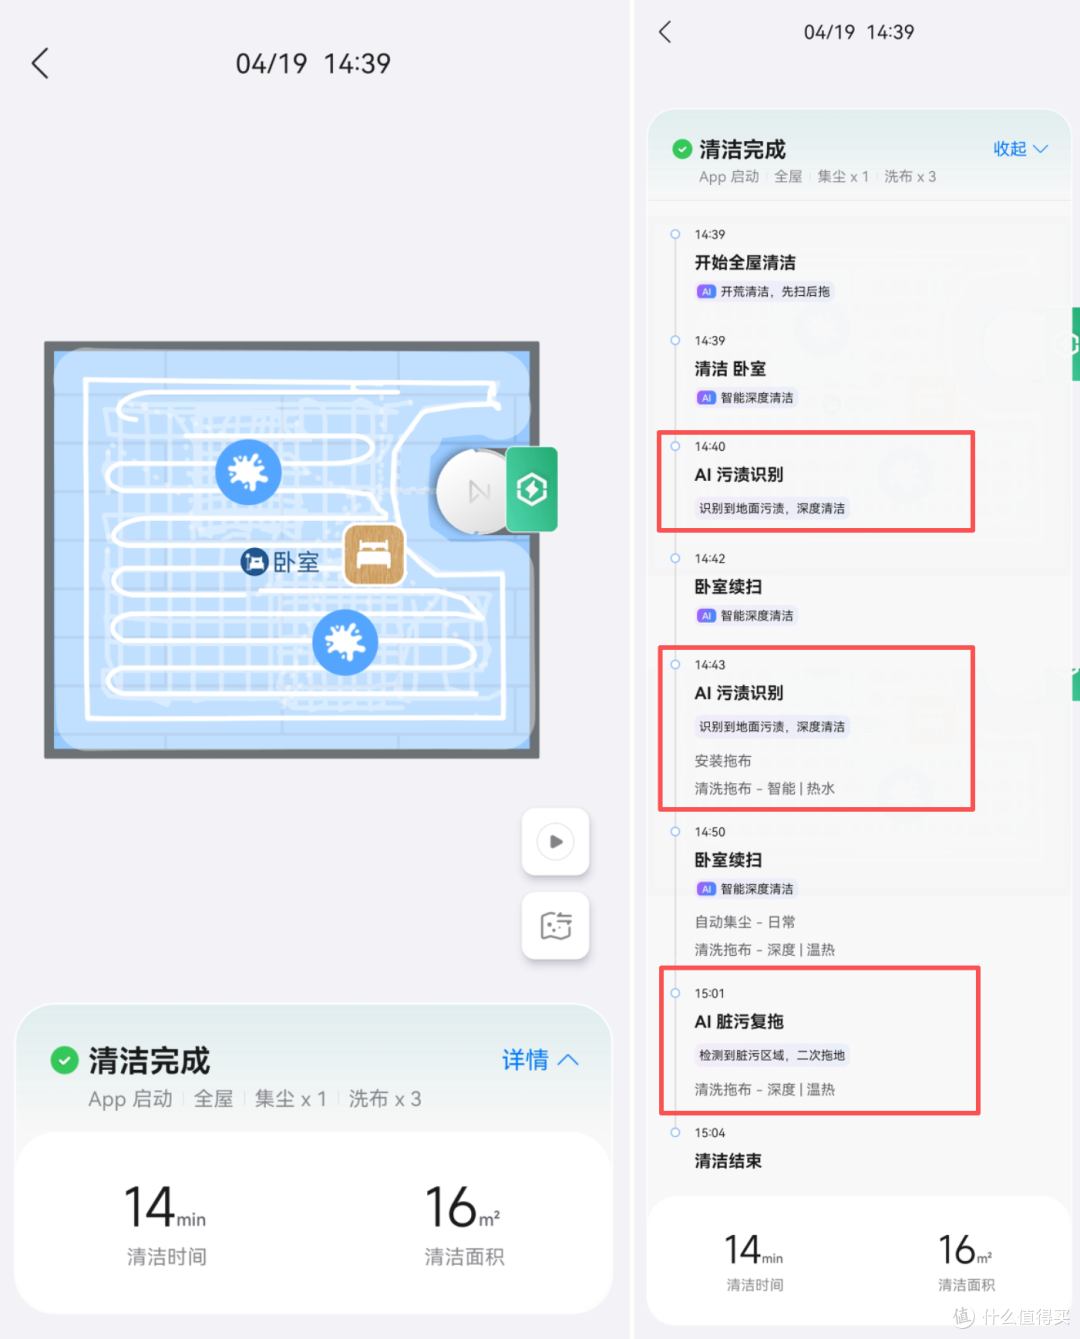Tap the lower stain marker on the map
1080x1339 pixels.
click(345, 642)
